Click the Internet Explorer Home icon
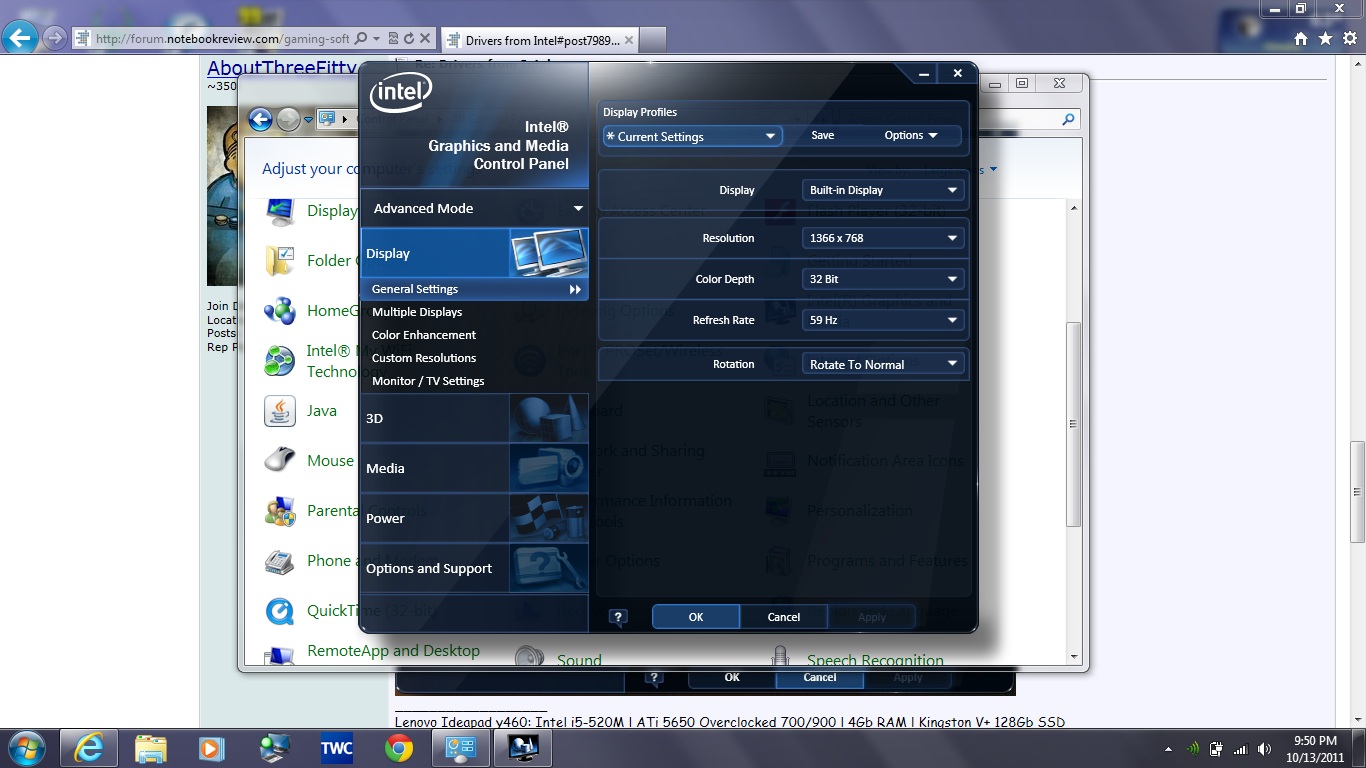The width and height of the screenshot is (1366, 768). pos(1301,39)
